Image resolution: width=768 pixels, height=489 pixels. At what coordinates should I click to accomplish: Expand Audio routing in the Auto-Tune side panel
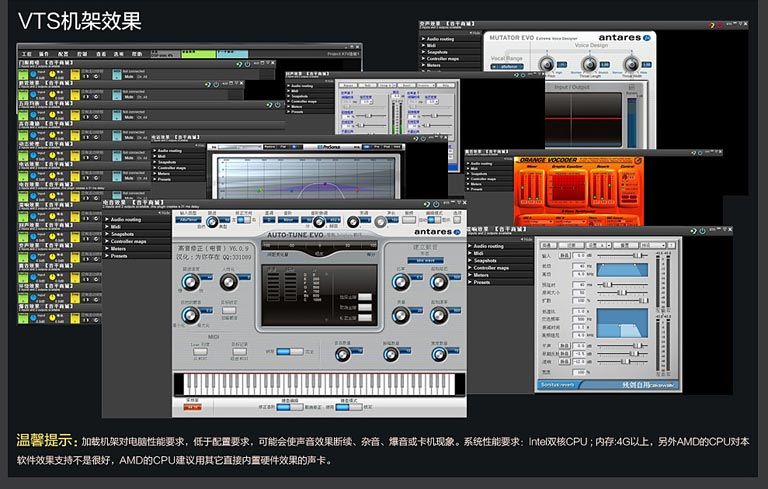[x=126, y=219]
